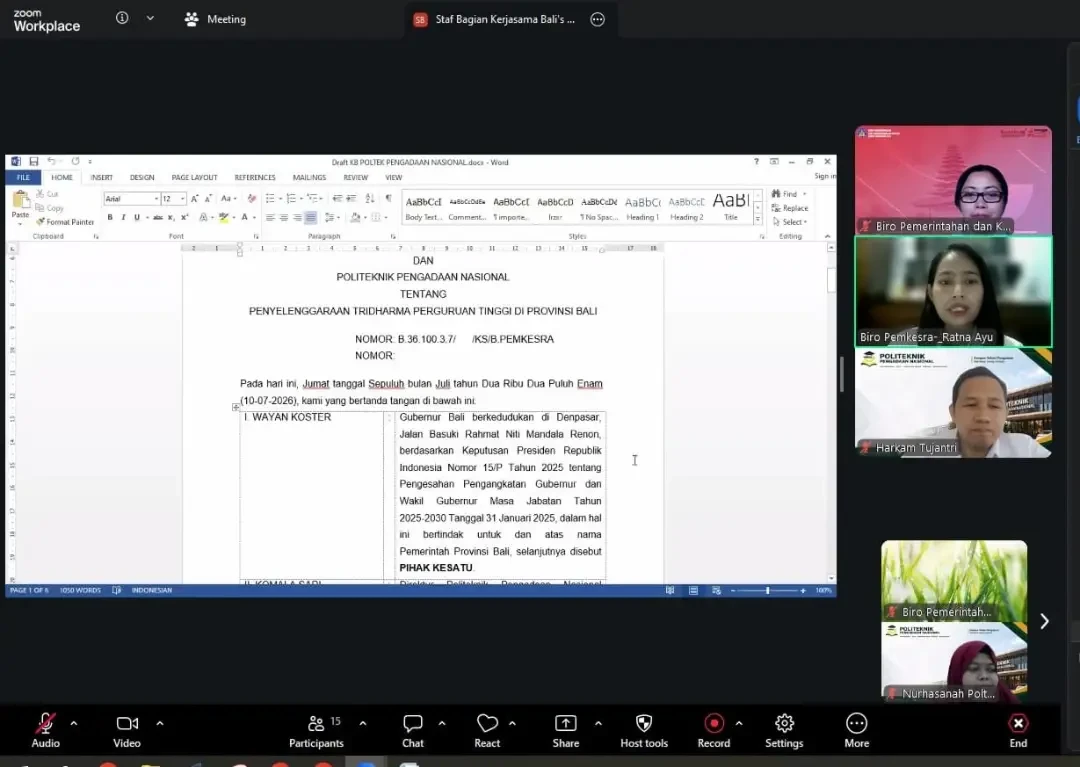Click the Increase Indent icon

tap(351, 198)
